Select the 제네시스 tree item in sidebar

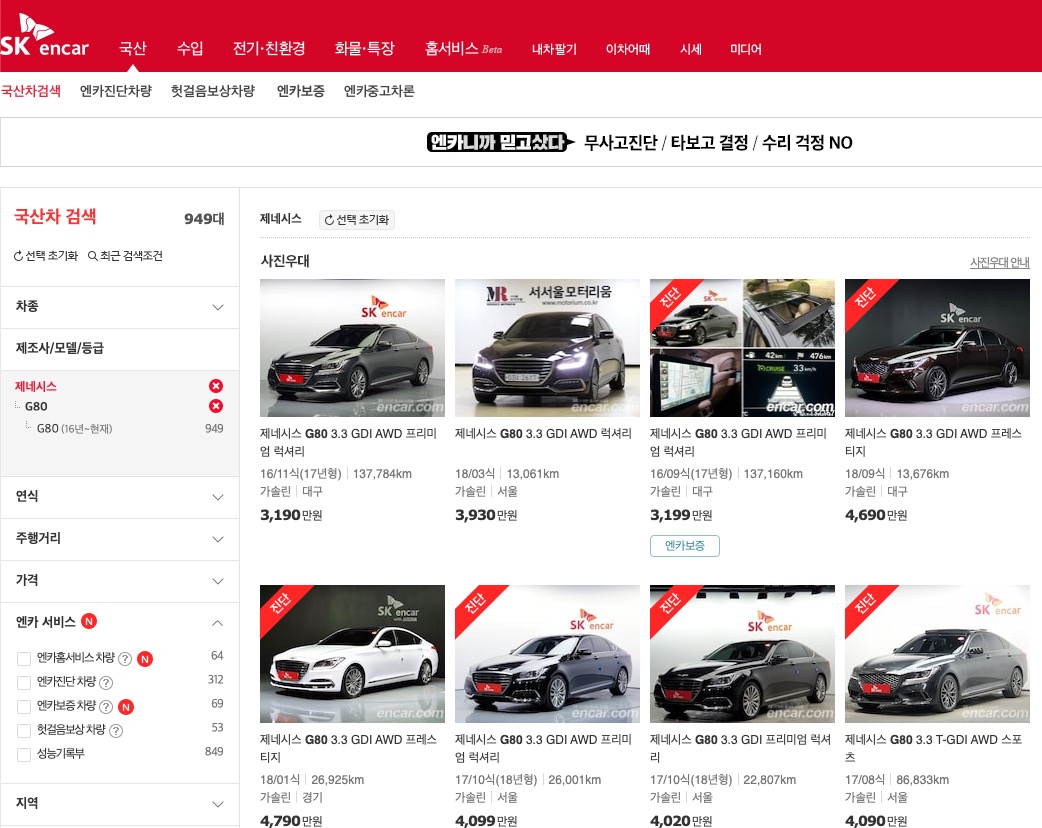coord(36,386)
